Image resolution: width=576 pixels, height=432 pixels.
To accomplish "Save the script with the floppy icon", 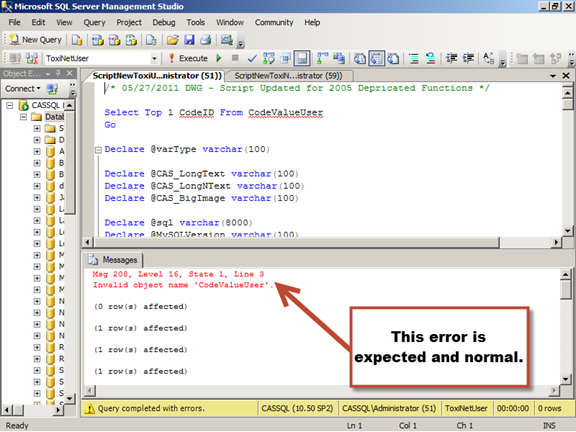I will 189,40.
